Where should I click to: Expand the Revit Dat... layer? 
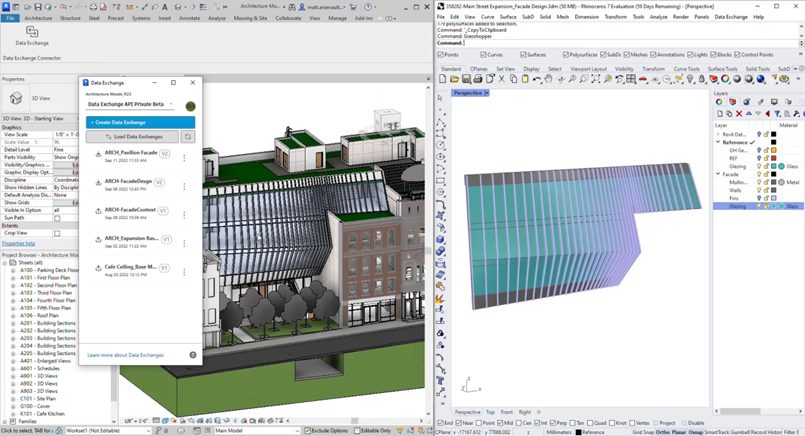click(718, 134)
